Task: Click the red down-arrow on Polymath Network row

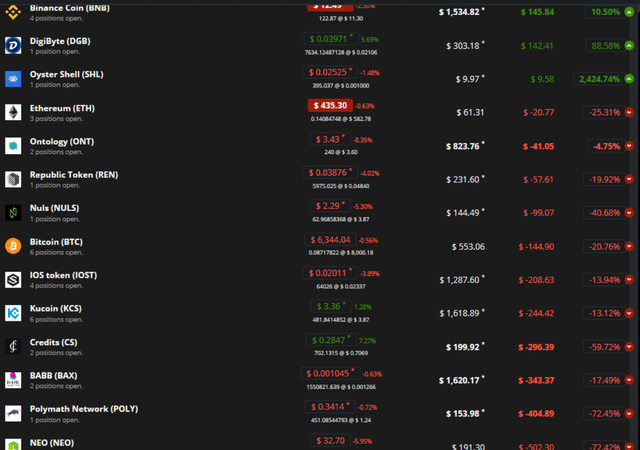Action: (629, 414)
